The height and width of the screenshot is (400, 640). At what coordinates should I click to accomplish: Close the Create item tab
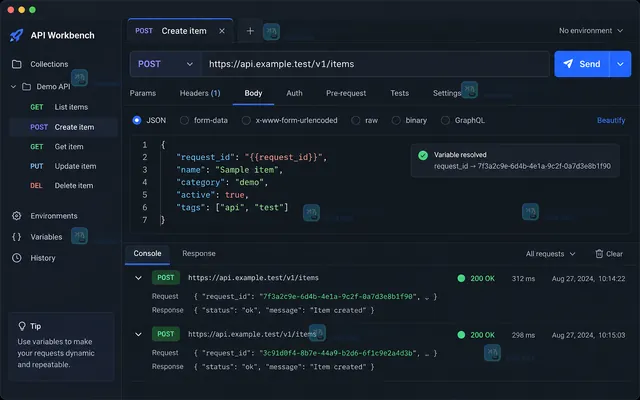click(222, 31)
